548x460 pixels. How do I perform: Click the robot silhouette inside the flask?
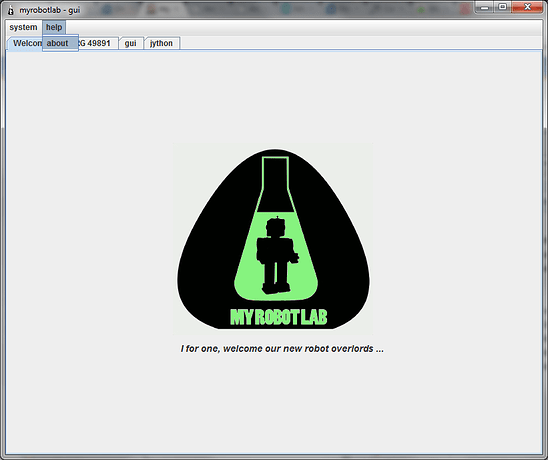277,255
